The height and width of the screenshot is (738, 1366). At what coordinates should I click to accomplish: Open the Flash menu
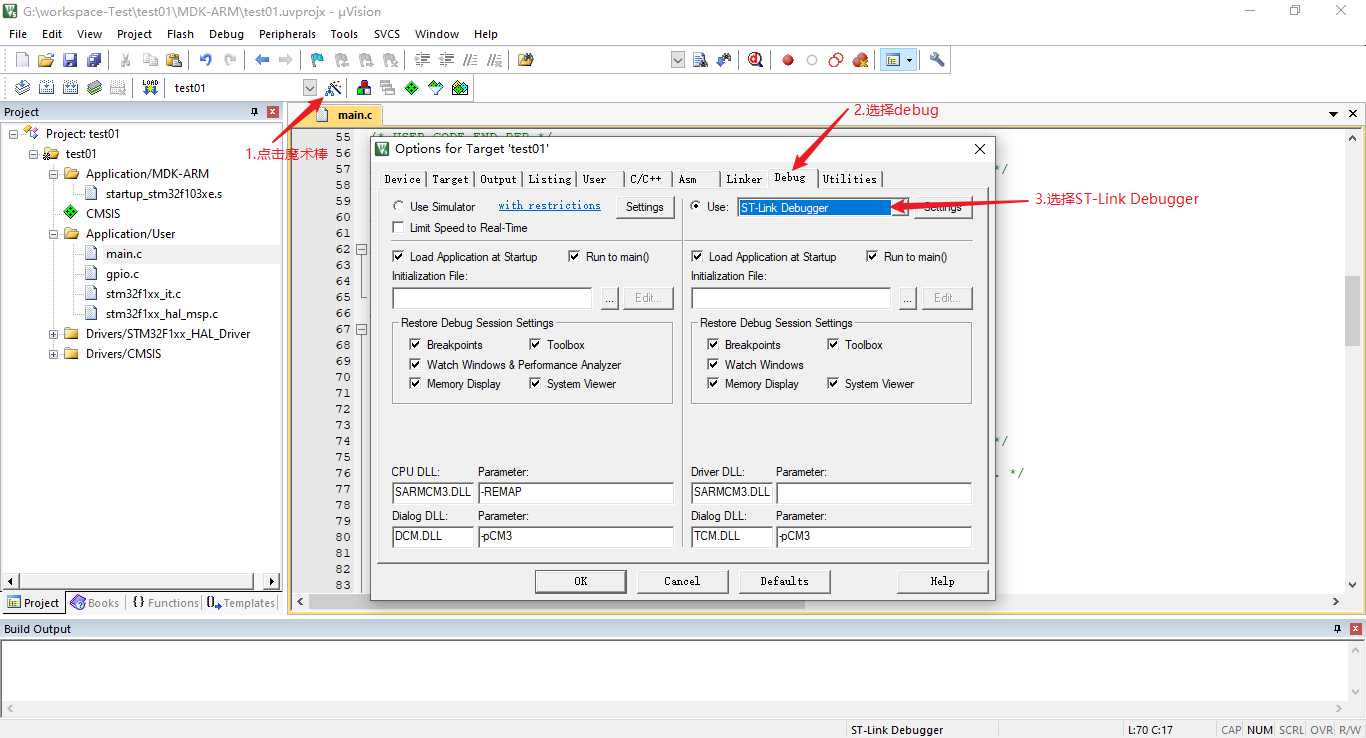point(180,34)
